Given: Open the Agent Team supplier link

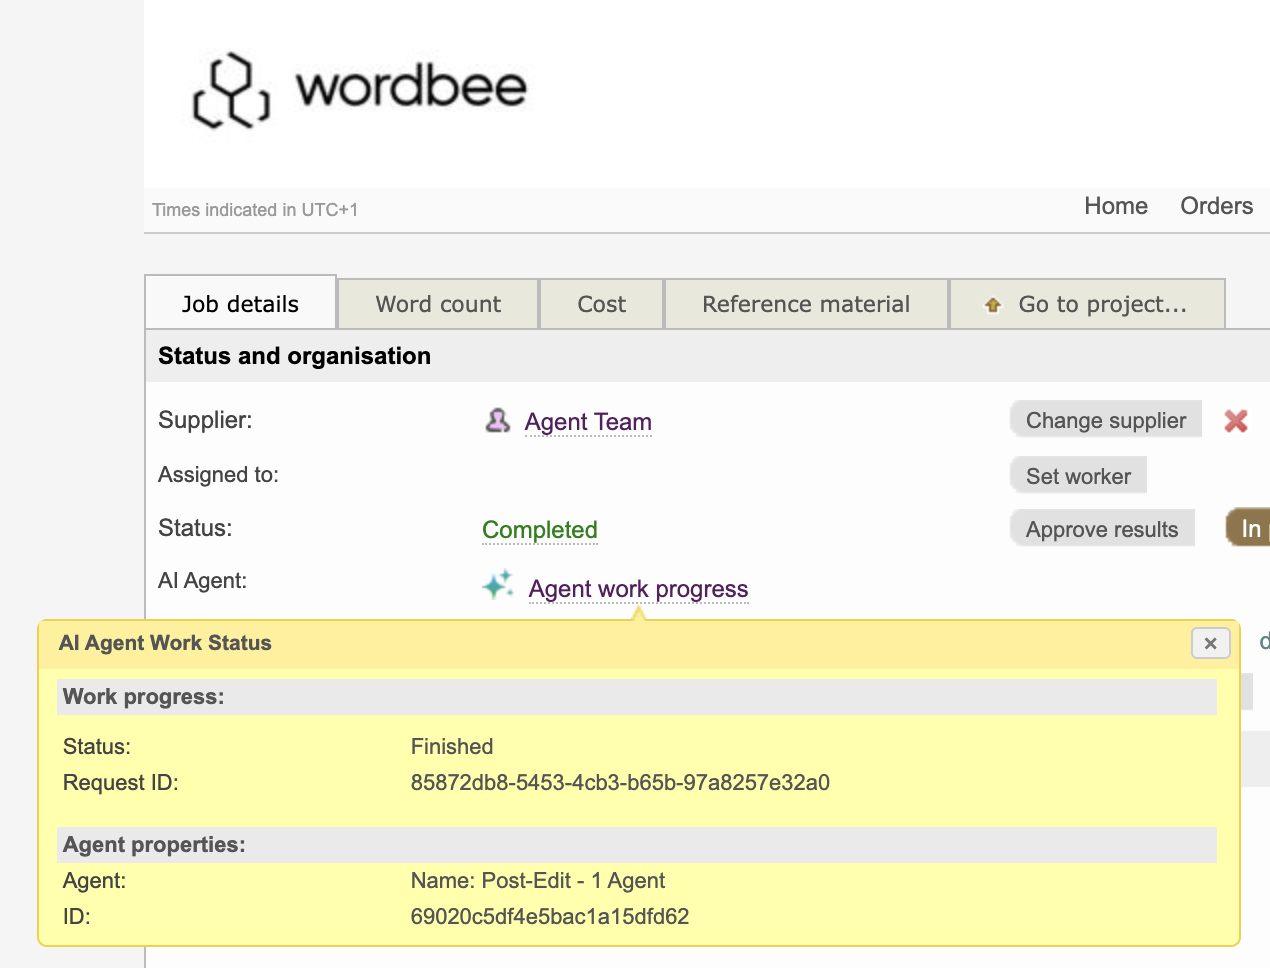Looking at the screenshot, I should tap(588, 422).
